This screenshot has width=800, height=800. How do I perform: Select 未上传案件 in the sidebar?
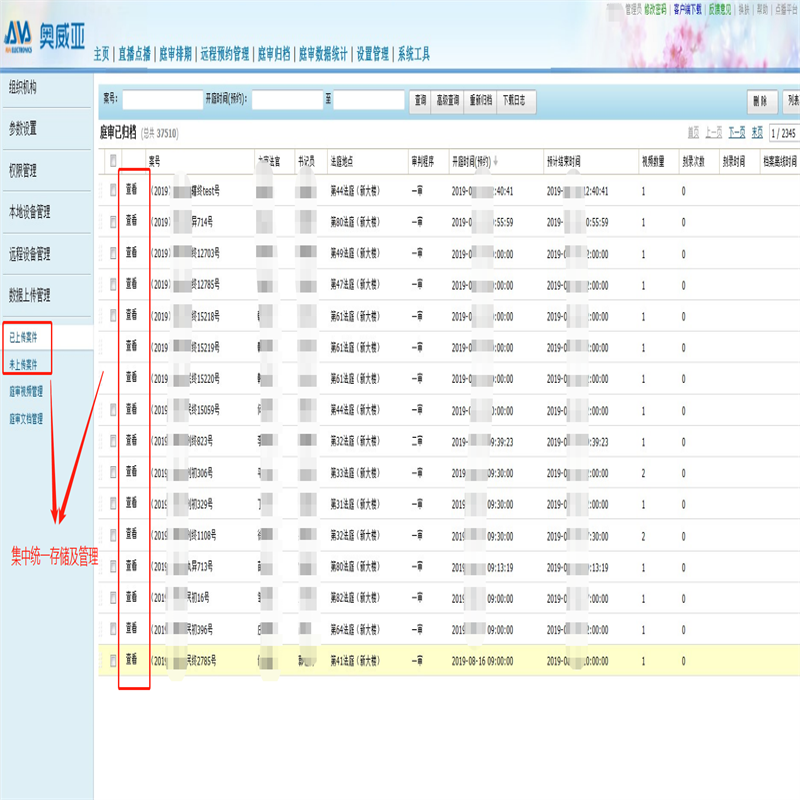pyautogui.click(x=23, y=364)
